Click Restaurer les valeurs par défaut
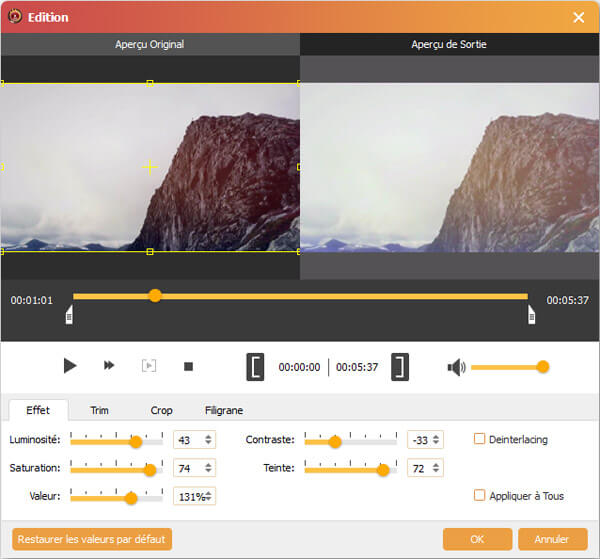The width and height of the screenshot is (600, 559). click(92, 539)
